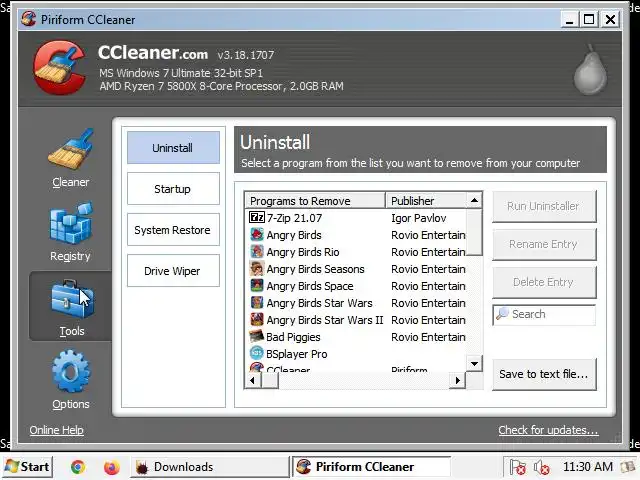The height and width of the screenshot is (480, 640).
Task: Click the horizontal scroll left arrow
Action: (253, 380)
